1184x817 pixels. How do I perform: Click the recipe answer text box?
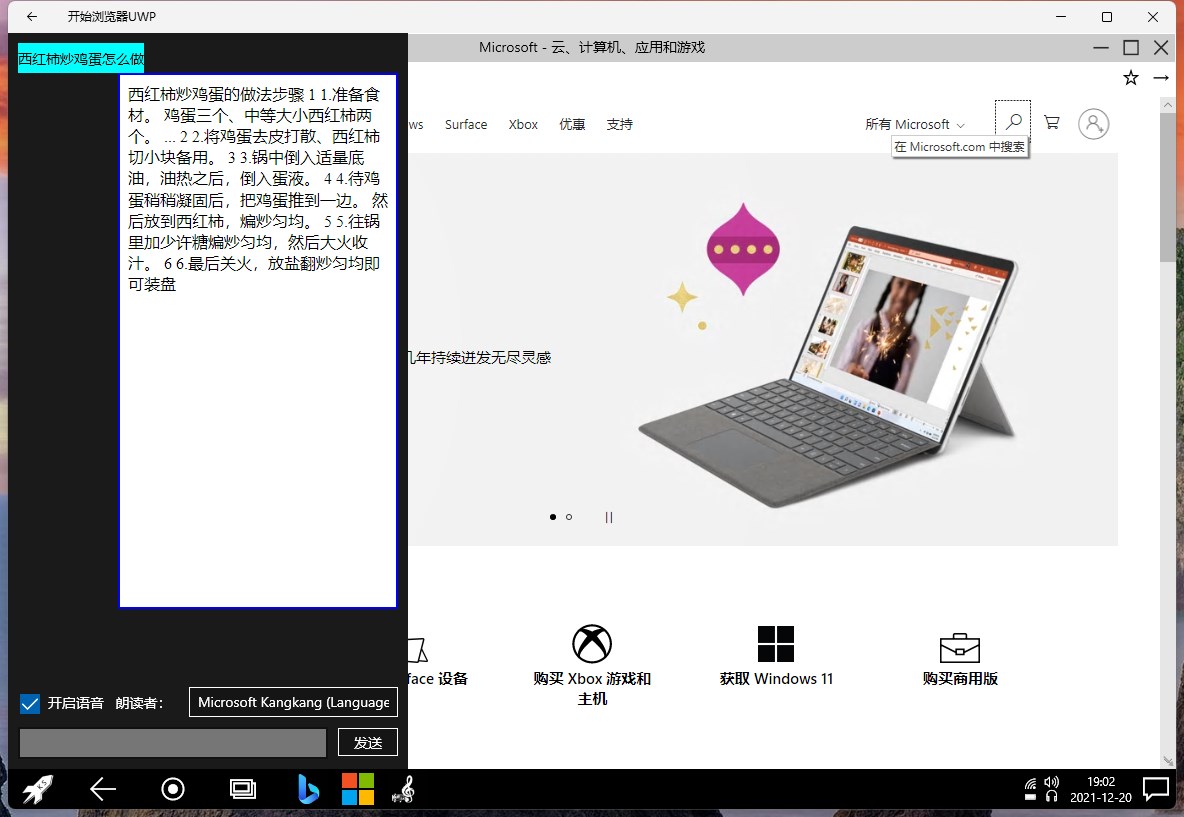257,341
